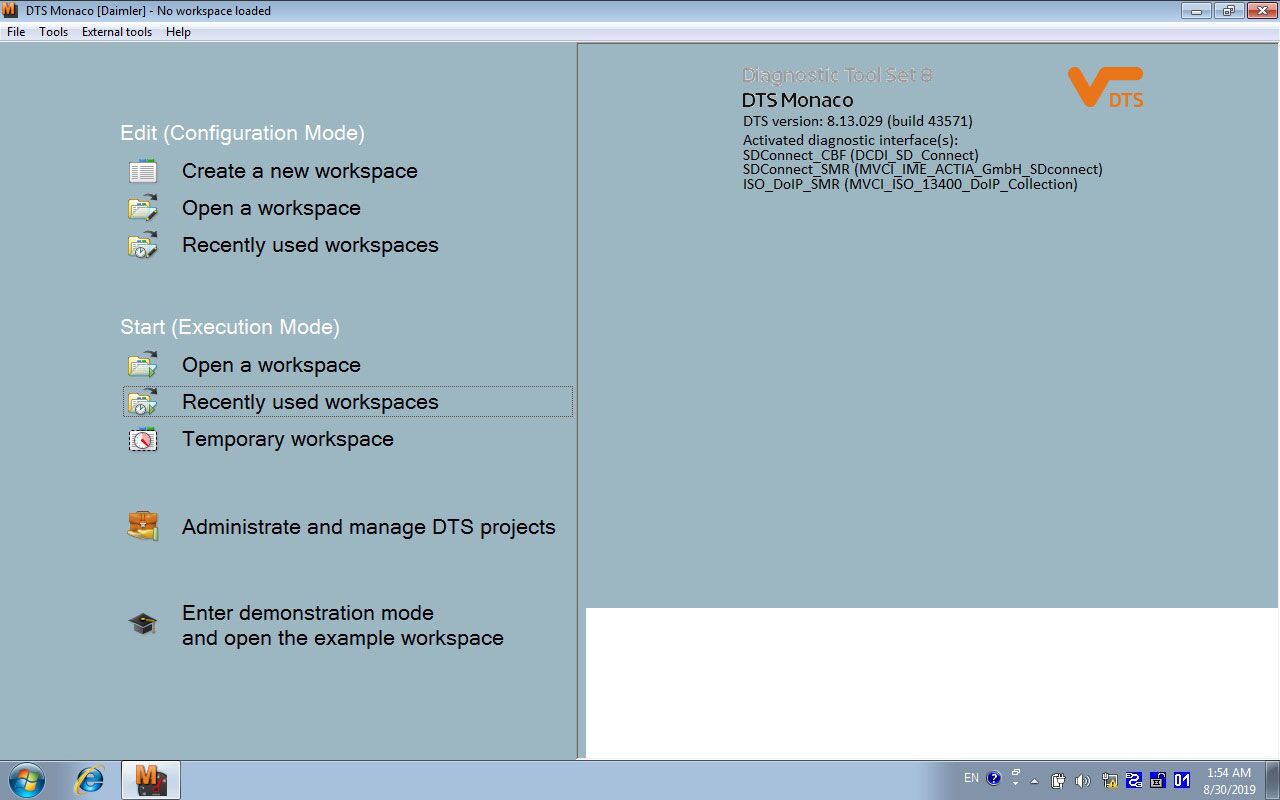The image size is (1280, 800).
Task: Select Recently used workspaces in Execution Mode
Action: [310, 402]
